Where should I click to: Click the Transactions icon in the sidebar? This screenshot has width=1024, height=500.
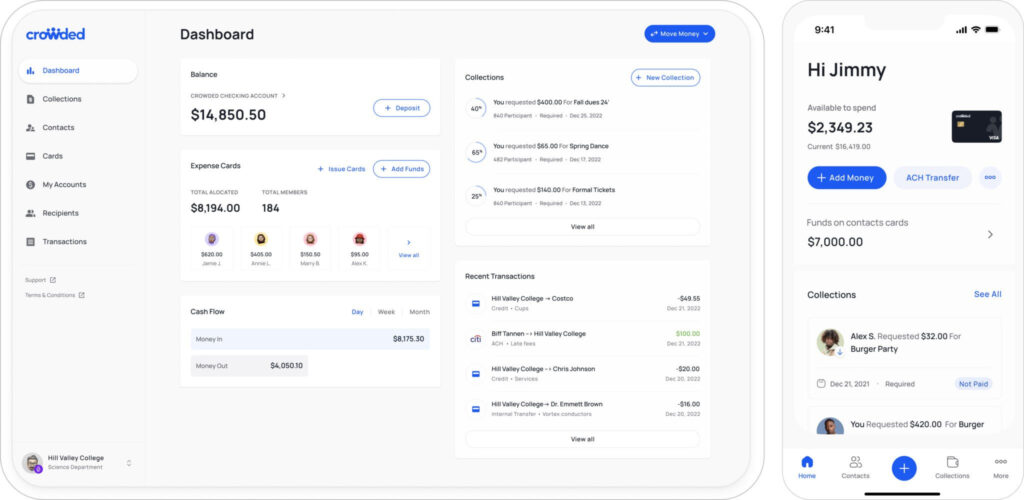tap(31, 242)
